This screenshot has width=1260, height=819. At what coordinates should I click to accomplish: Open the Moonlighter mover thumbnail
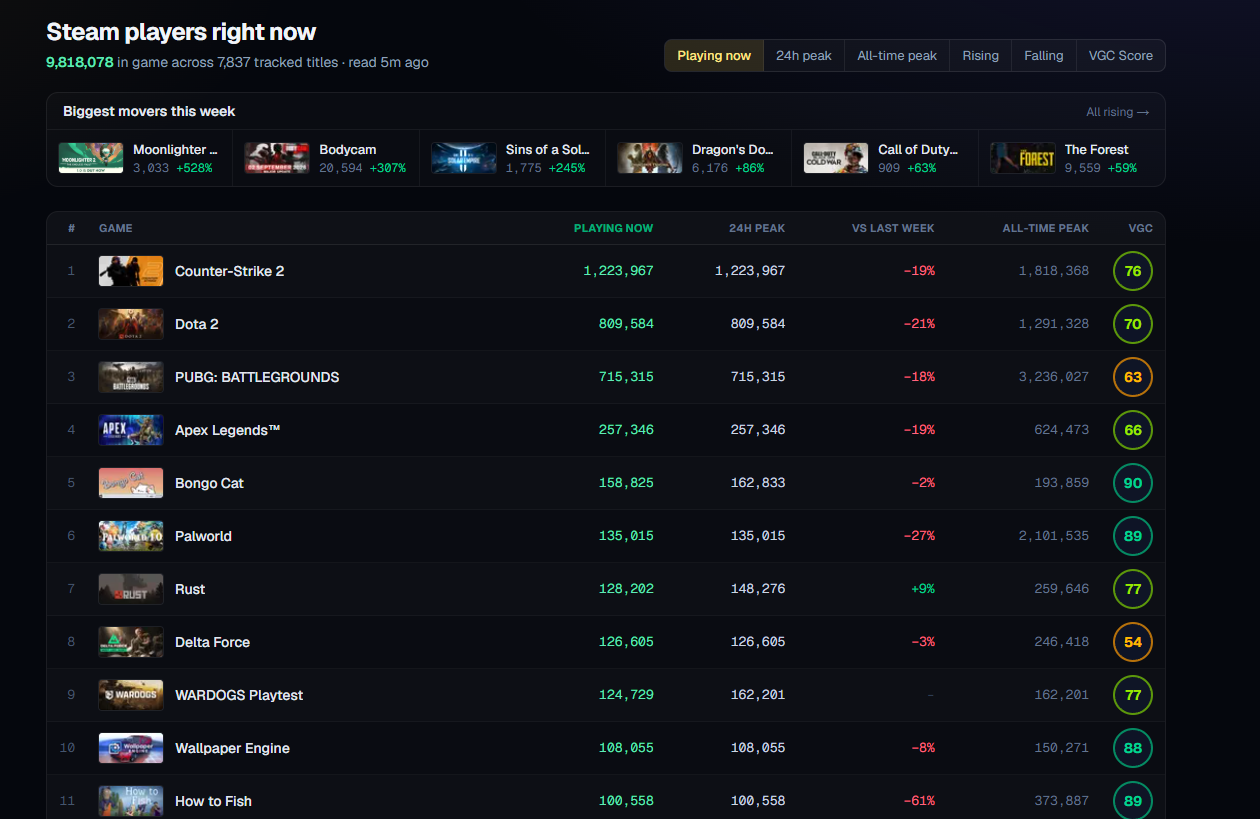pyautogui.click(x=91, y=158)
